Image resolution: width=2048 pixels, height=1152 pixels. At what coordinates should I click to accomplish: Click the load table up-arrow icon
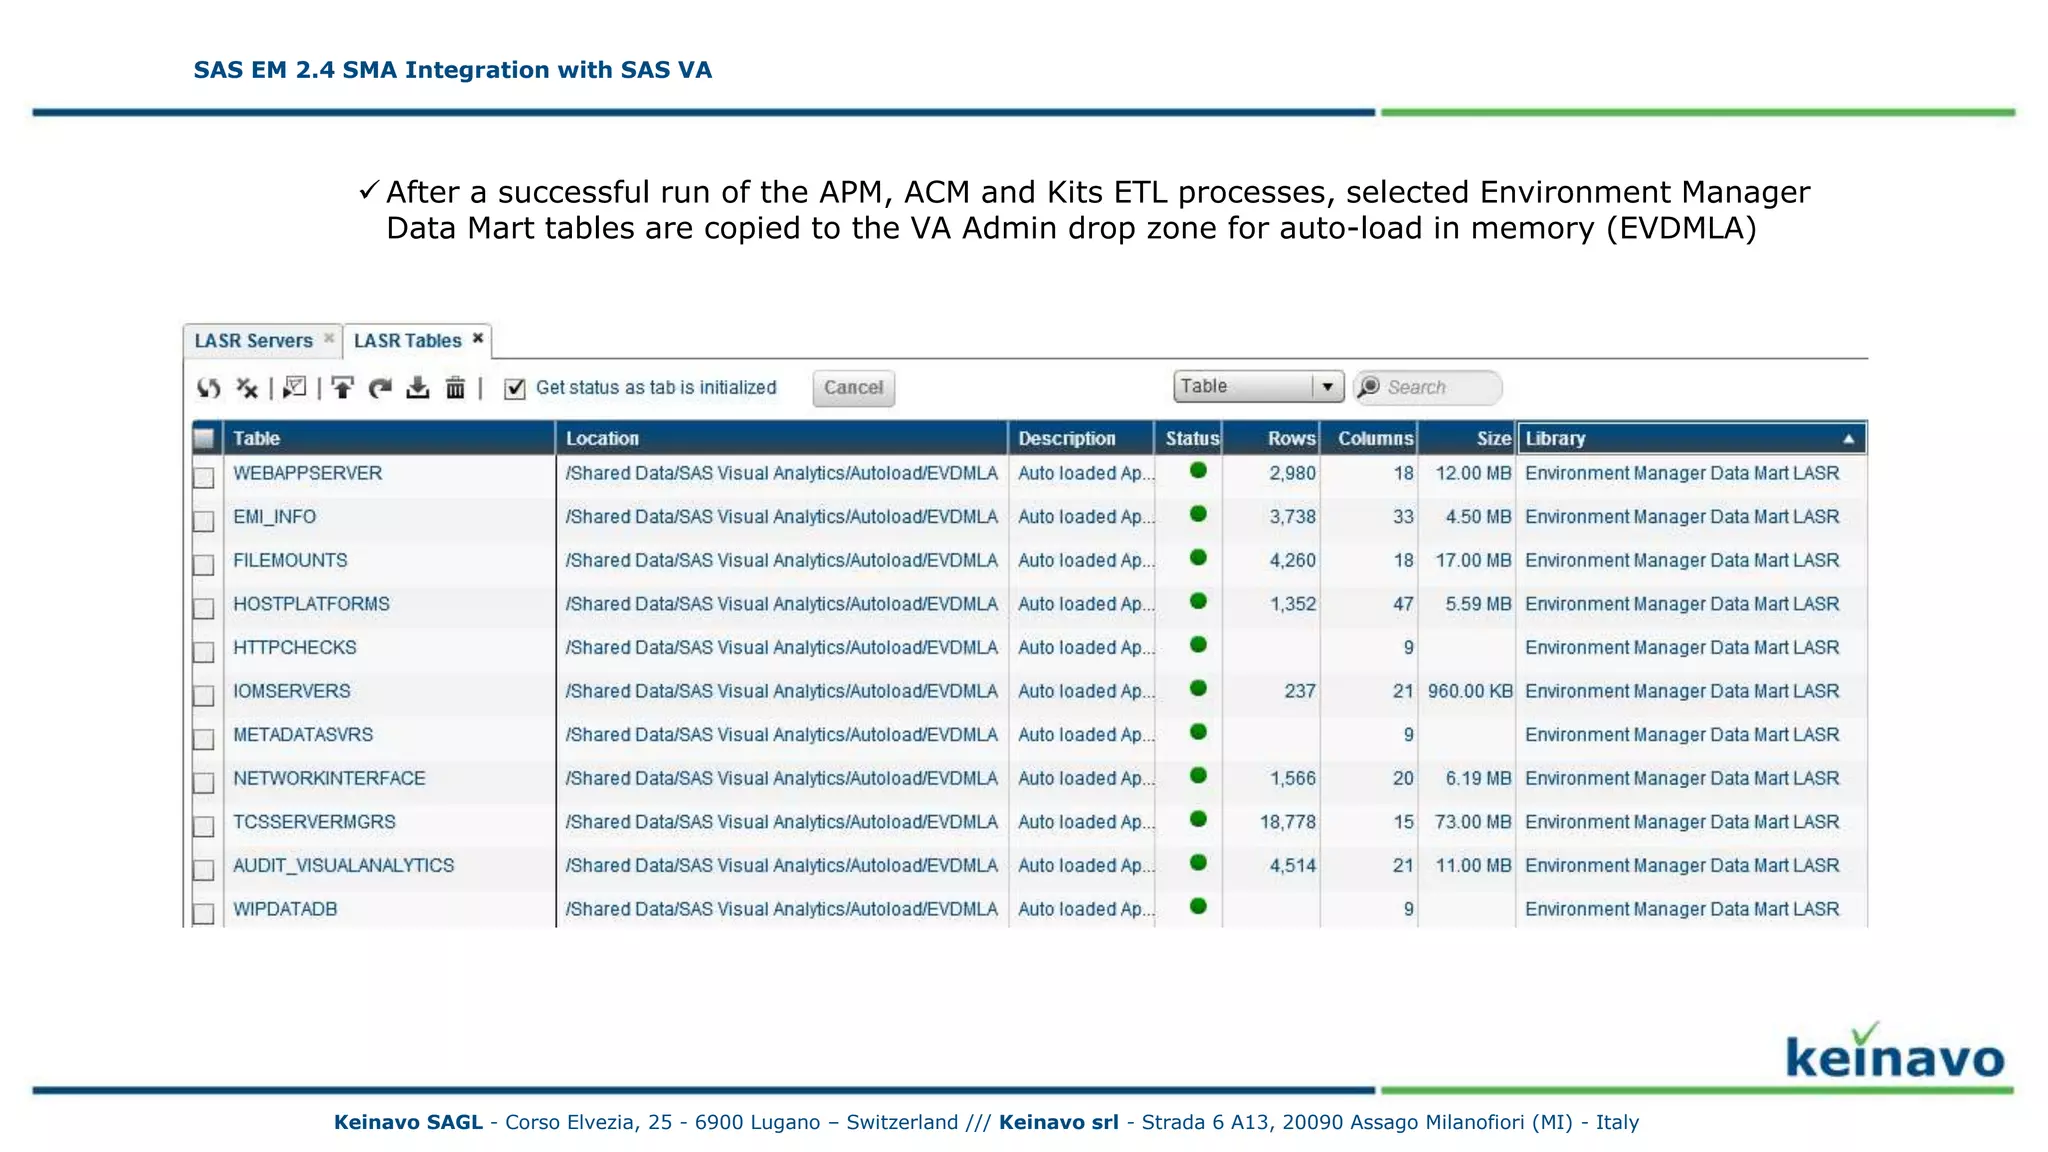tap(343, 387)
